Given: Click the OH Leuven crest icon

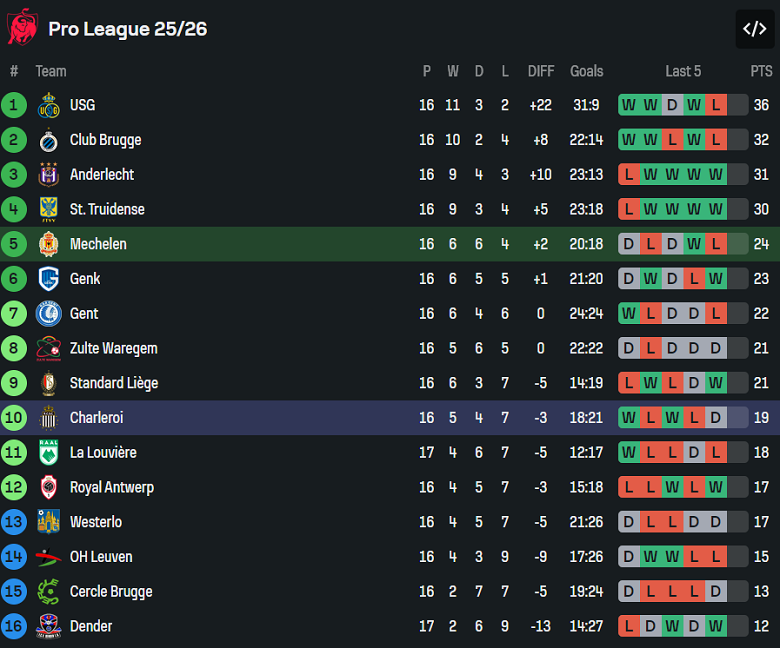Looking at the screenshot, I should coord(48,557).
